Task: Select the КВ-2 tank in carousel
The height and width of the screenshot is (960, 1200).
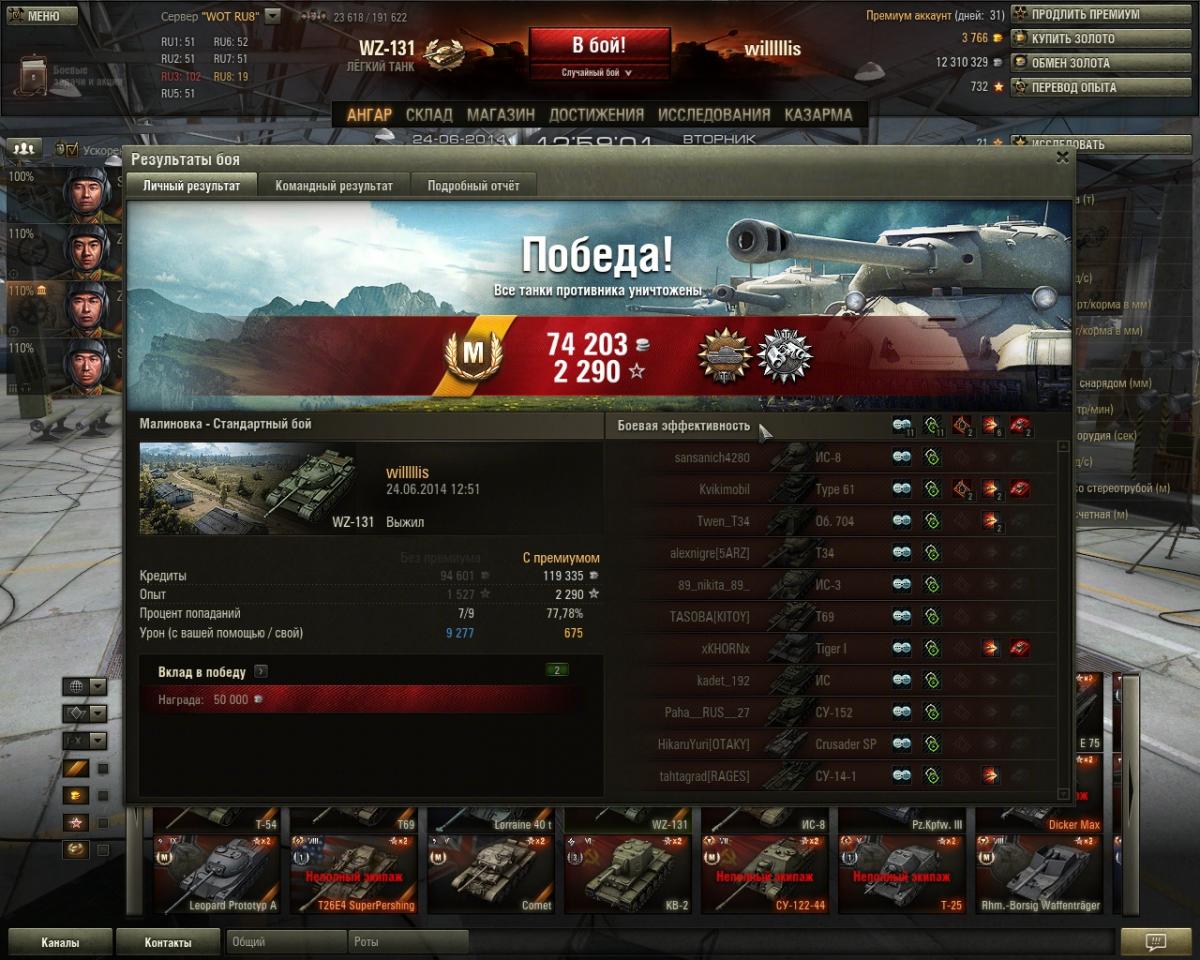Action: click(628, 875)
